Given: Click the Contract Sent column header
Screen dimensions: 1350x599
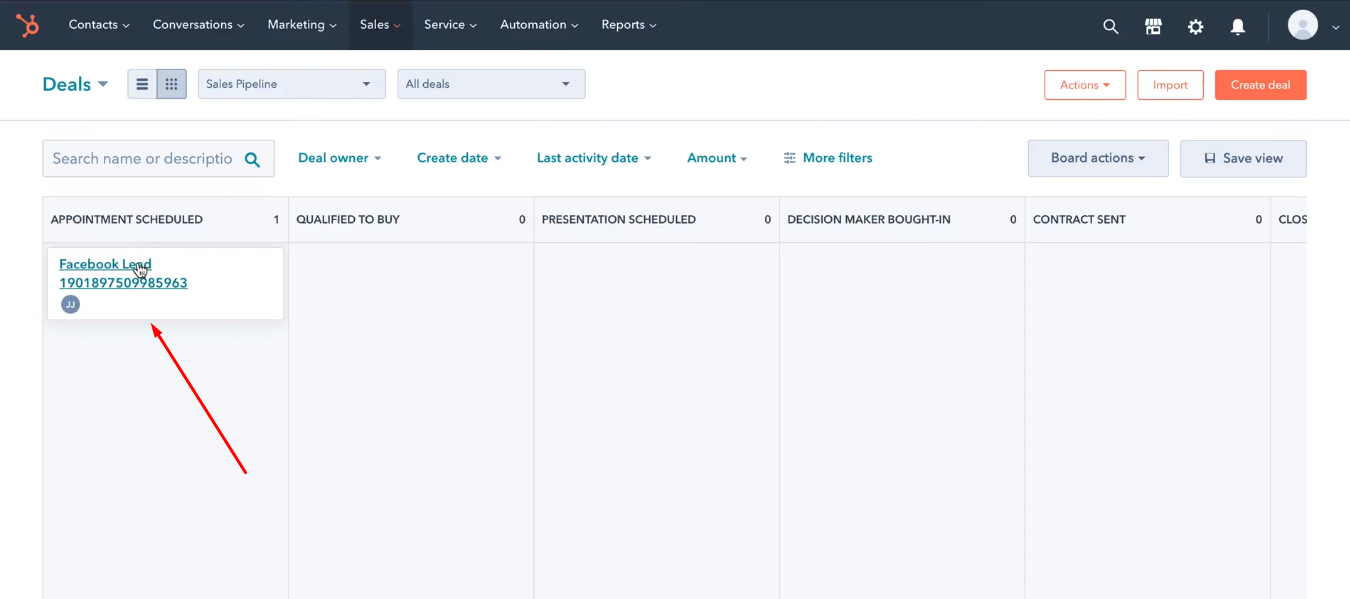Looking at the screenshot, I should coord(1148,219).
